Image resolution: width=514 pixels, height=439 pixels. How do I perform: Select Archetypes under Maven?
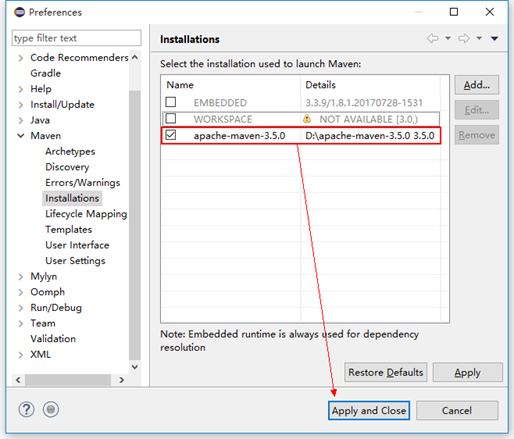70,151
